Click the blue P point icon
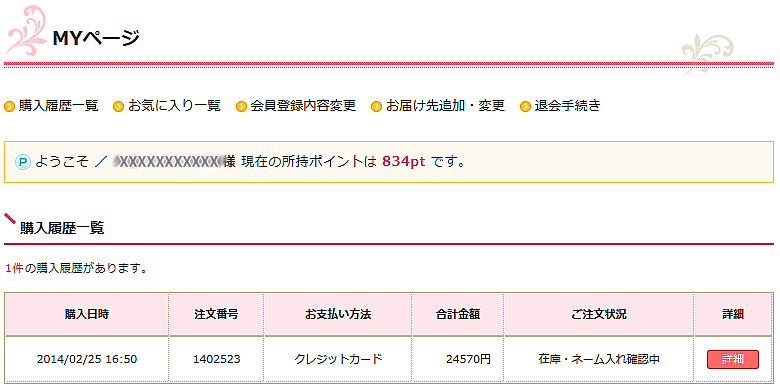This screenshot has height=390, width=780. click(x=23, y=162)
